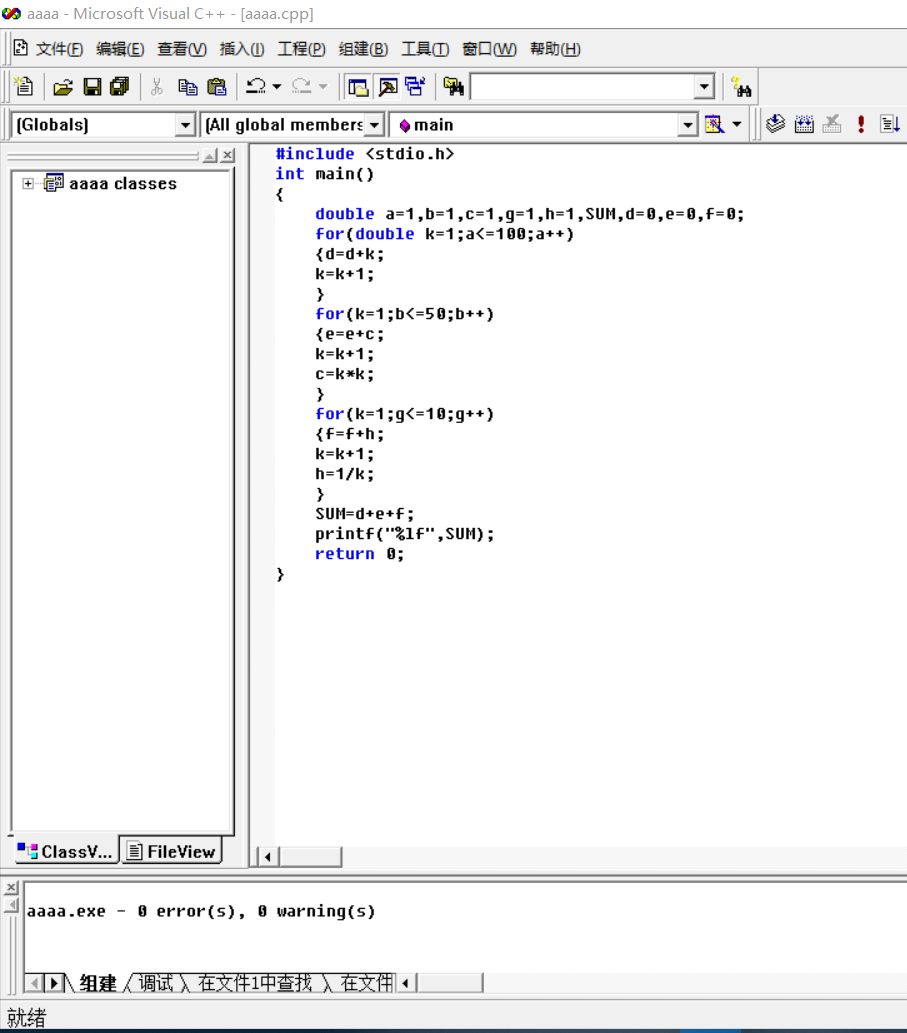Viewport: 907px width, 1033px height.
Task: Open the 窗口(W) menu
Action: click(489, 49)
